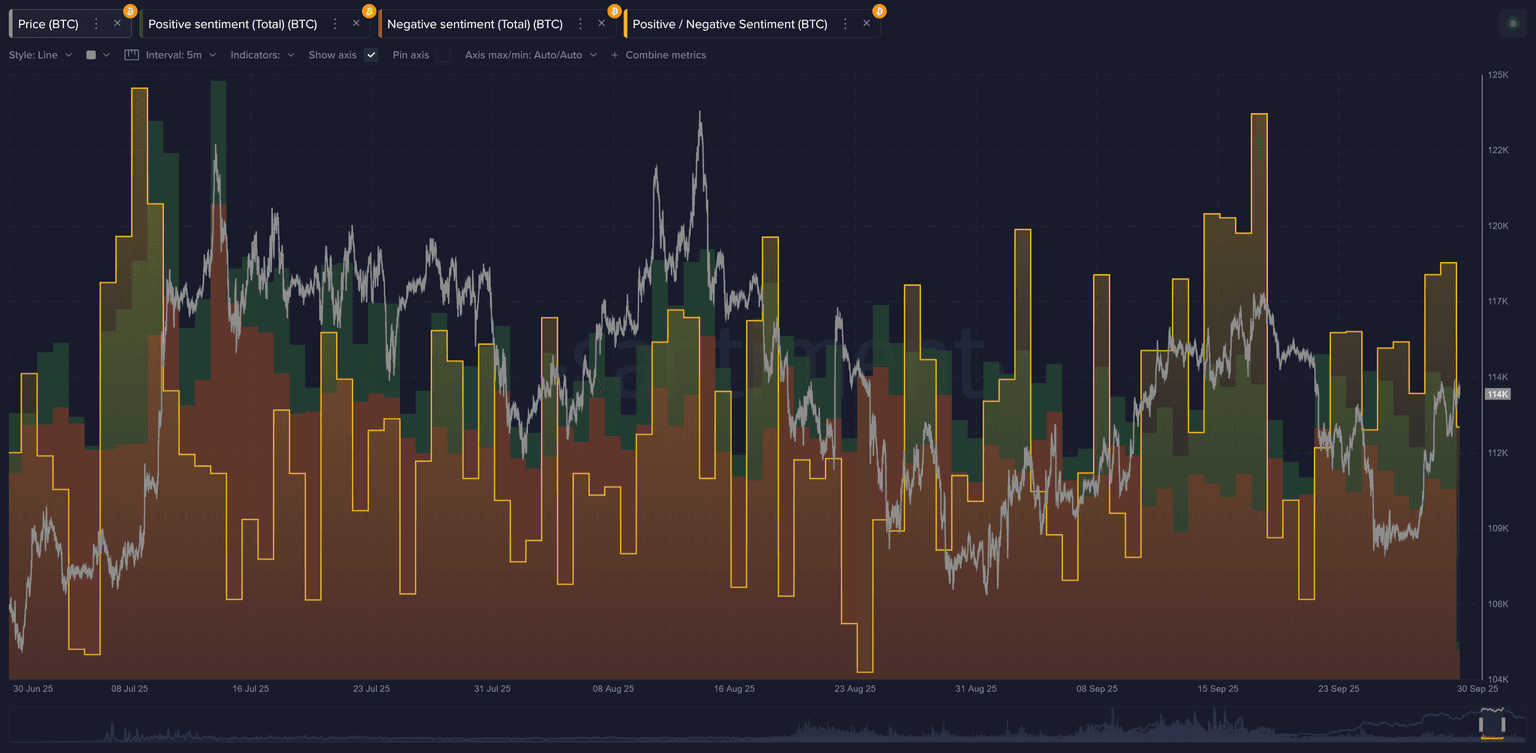Click the Combine metrics button

pyautogui.click(x=665, y=55)
